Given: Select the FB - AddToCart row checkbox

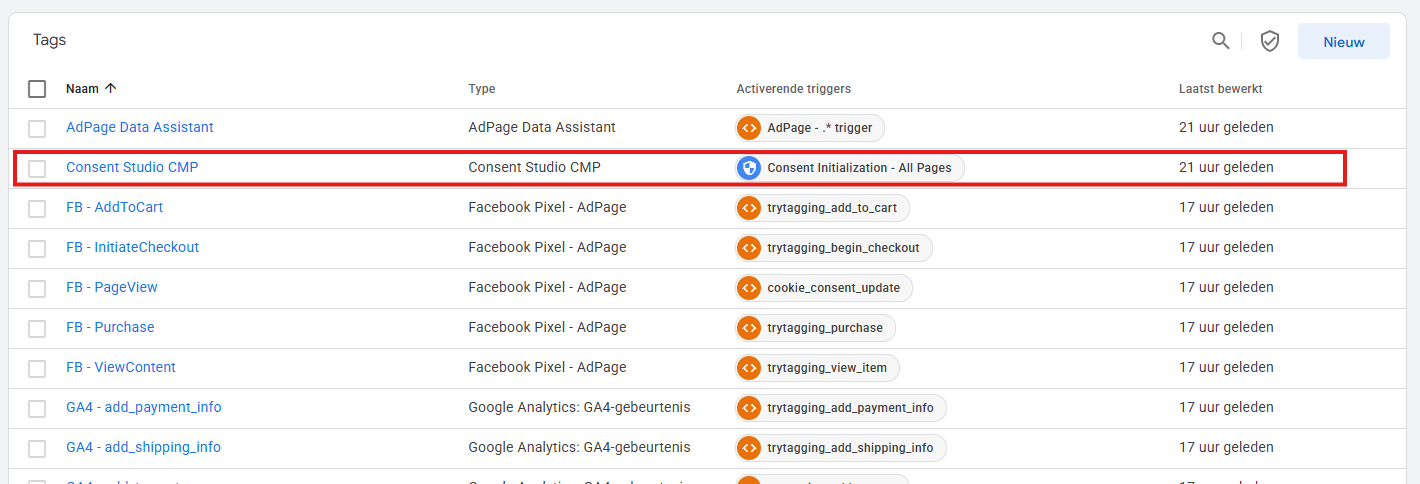Looking at the screenshot, I should point(37,208).
